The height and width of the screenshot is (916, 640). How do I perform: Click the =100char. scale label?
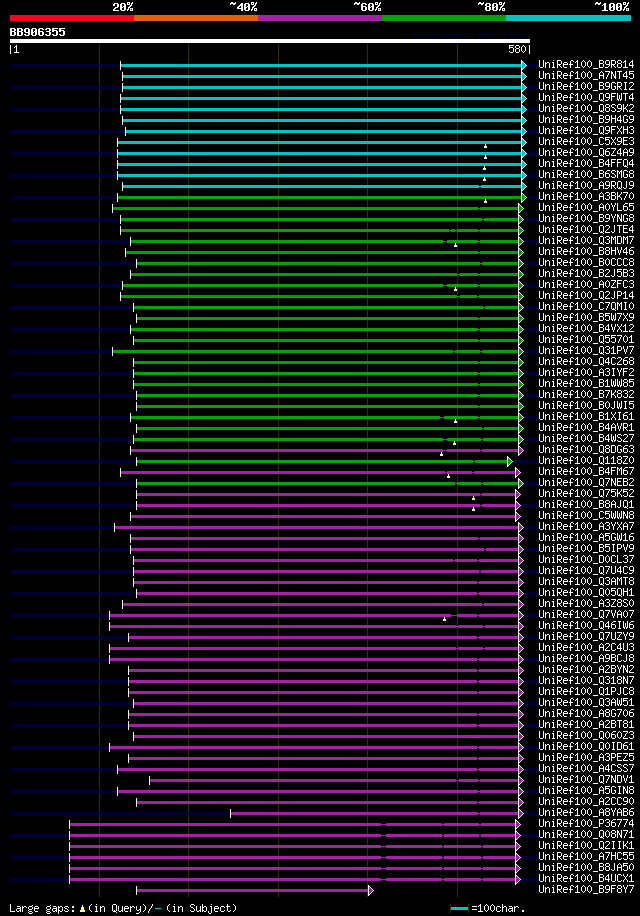pyautogui.click(x=499, y=908)
